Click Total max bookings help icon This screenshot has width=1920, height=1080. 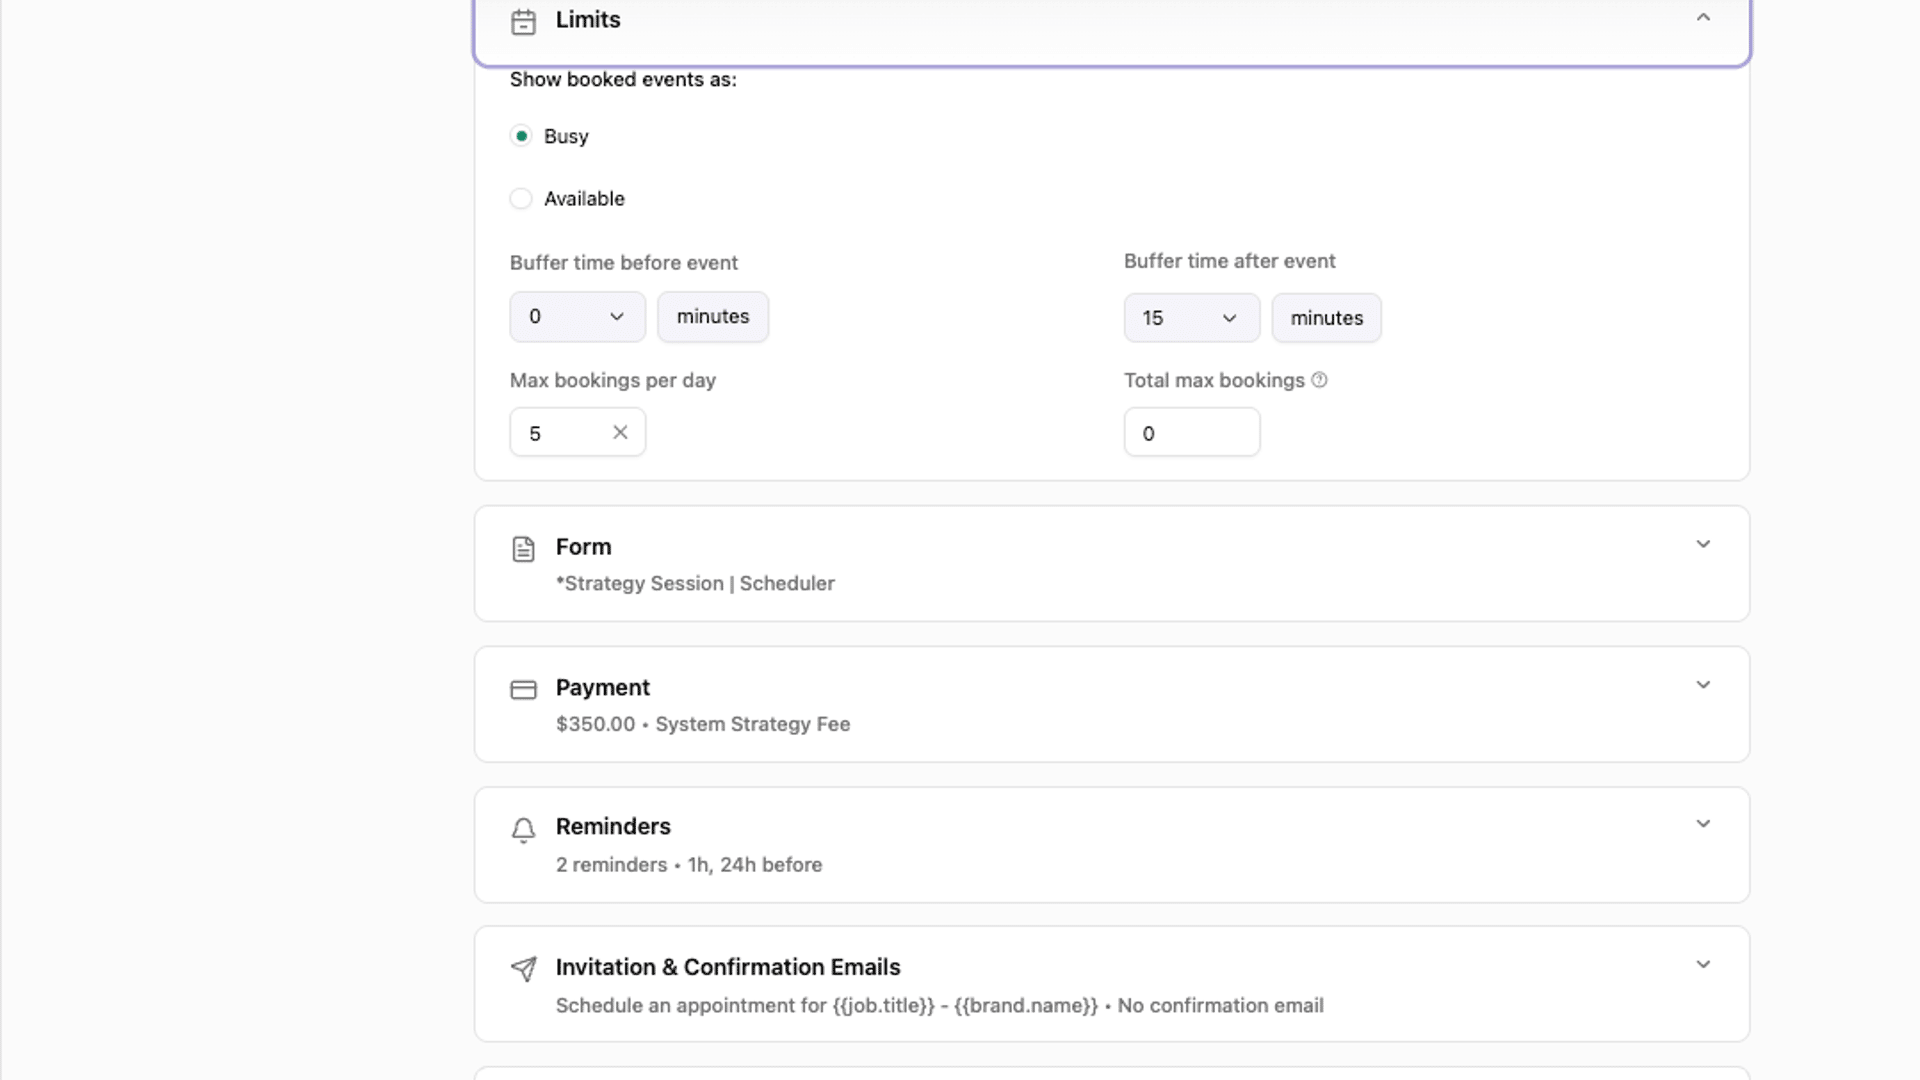point(1319,380)
